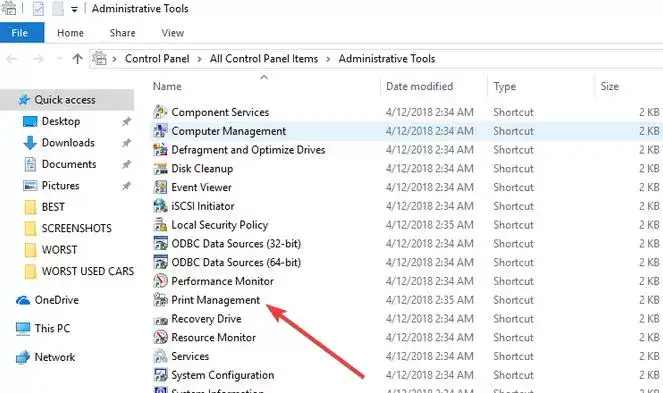
Task: Navigate to All Control Panel Items breadcrumb
Action: pyautogui.click(x=264, y=59)
